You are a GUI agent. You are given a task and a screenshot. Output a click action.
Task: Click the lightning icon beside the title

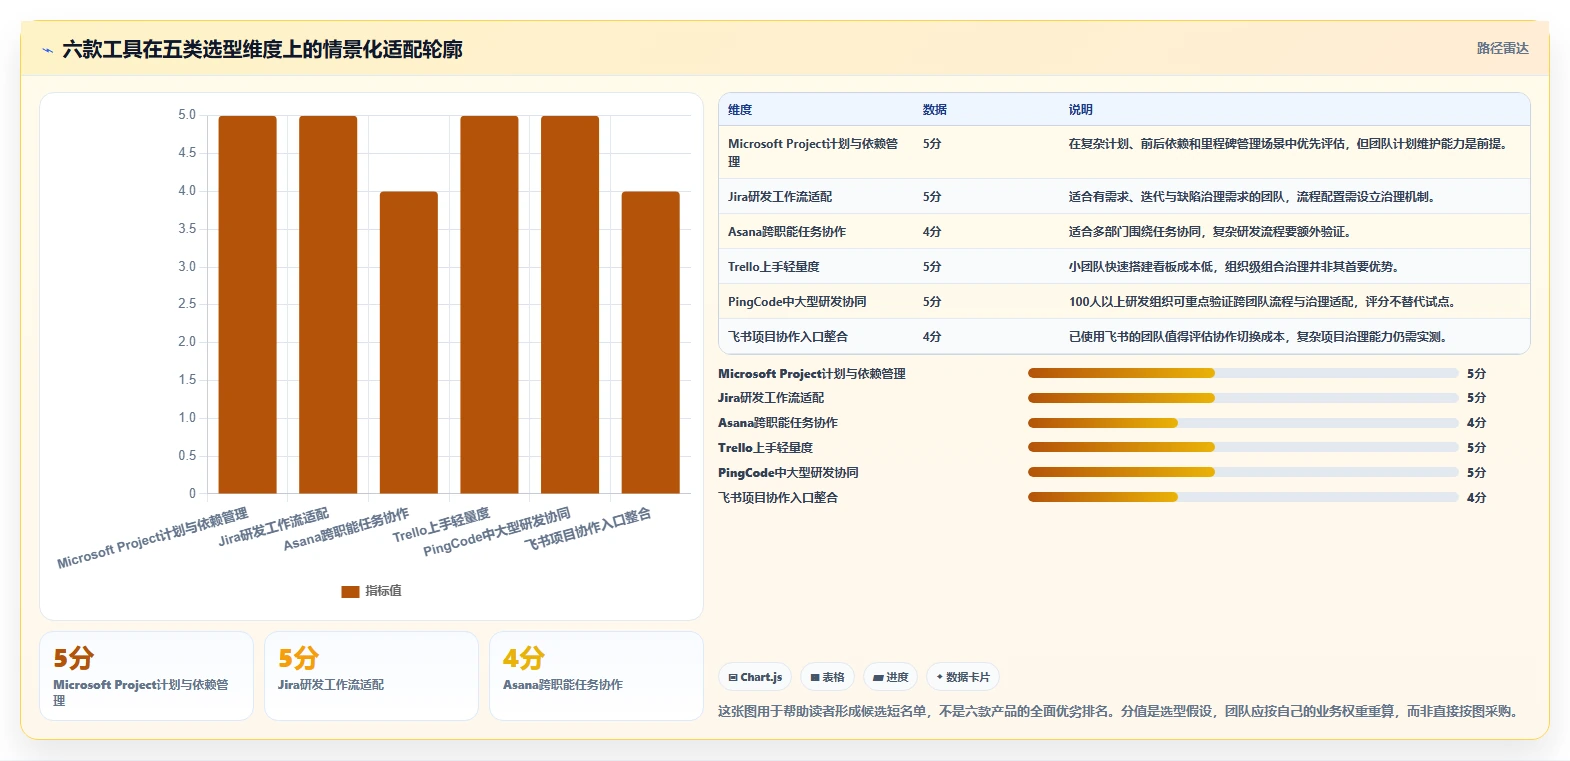click(x=47, y=50)
